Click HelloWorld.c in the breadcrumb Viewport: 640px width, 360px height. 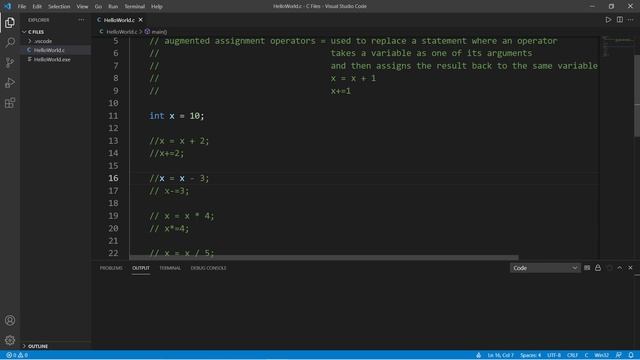122,31
